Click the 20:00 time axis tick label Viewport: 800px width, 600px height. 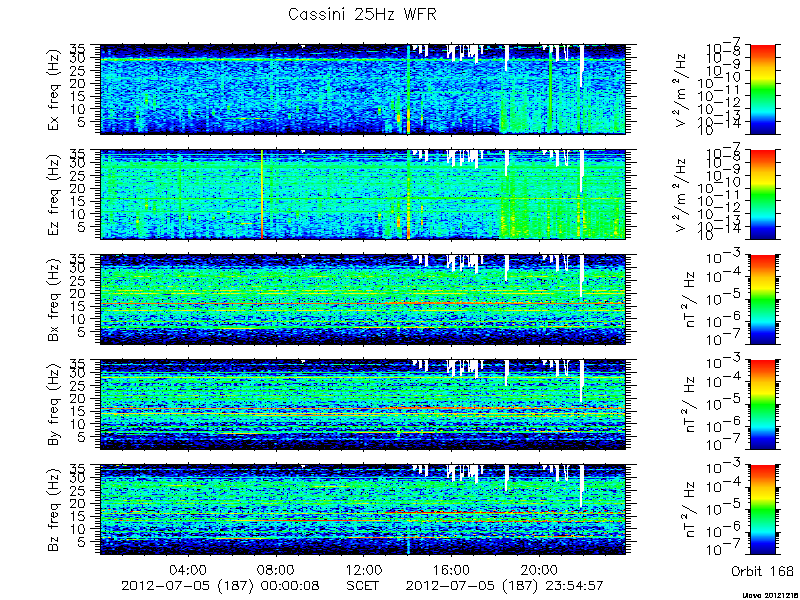click(x=539, y=569)
